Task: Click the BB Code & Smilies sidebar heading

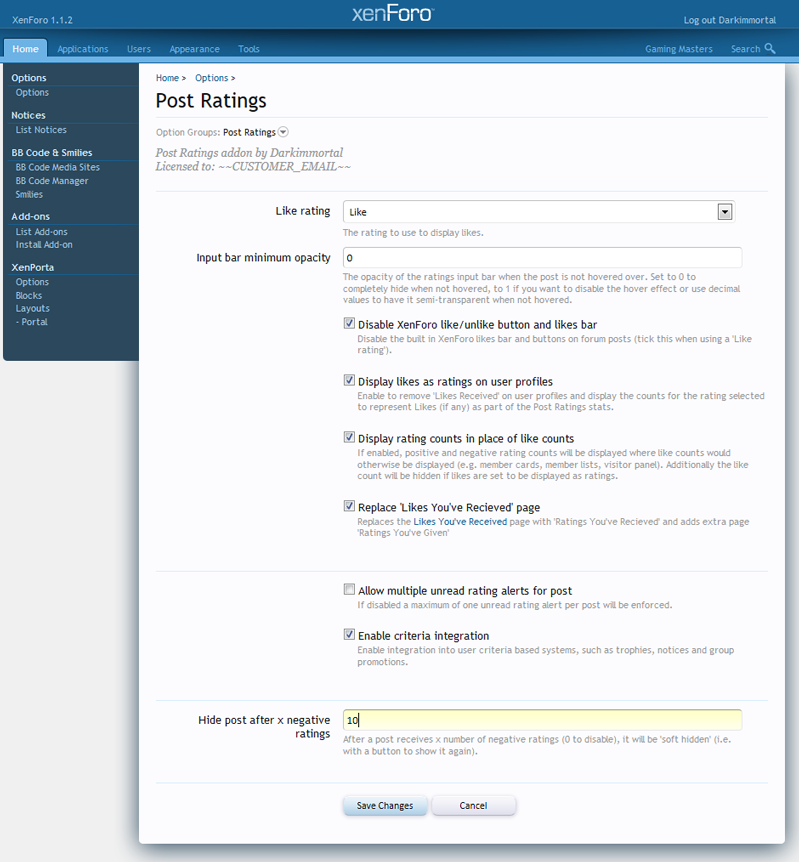Action: [x=52, y=153]
